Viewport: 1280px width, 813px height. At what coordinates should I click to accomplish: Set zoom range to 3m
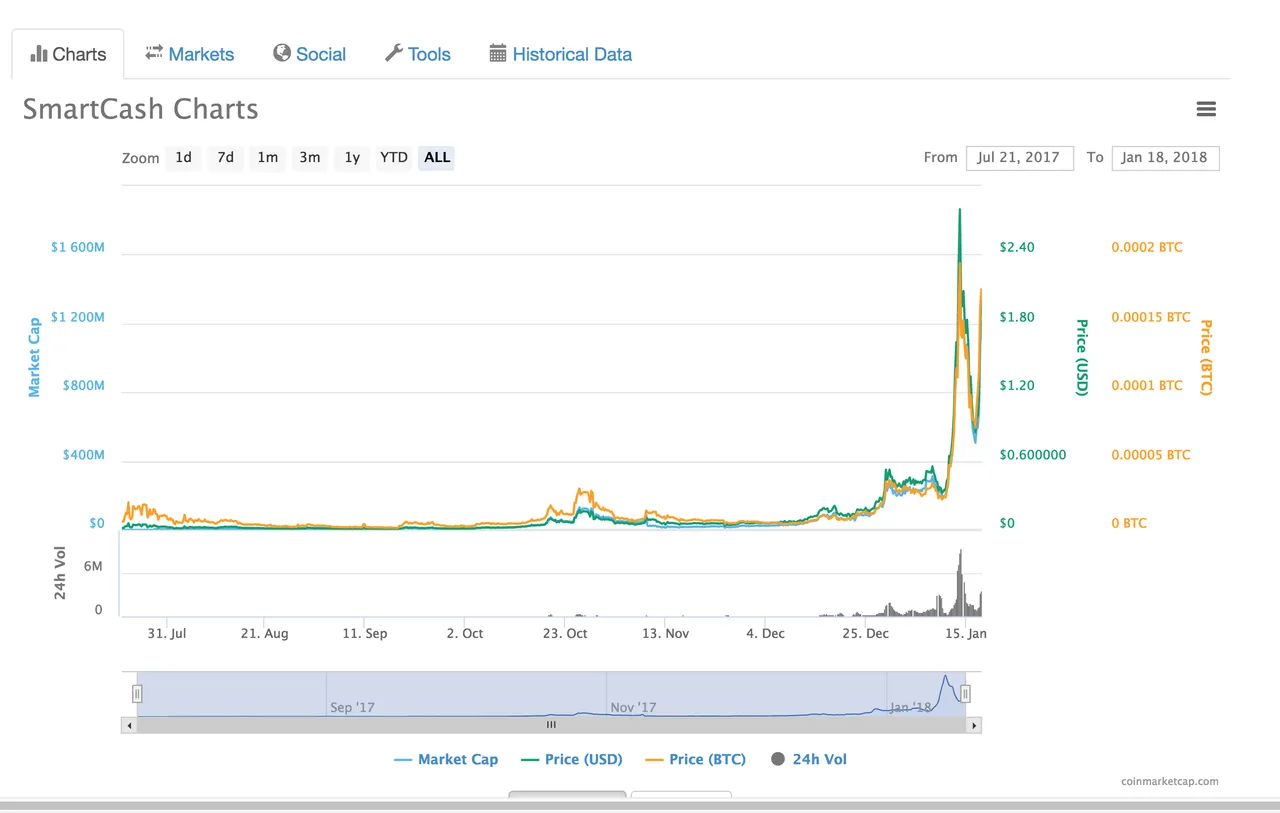coord(310,157)
